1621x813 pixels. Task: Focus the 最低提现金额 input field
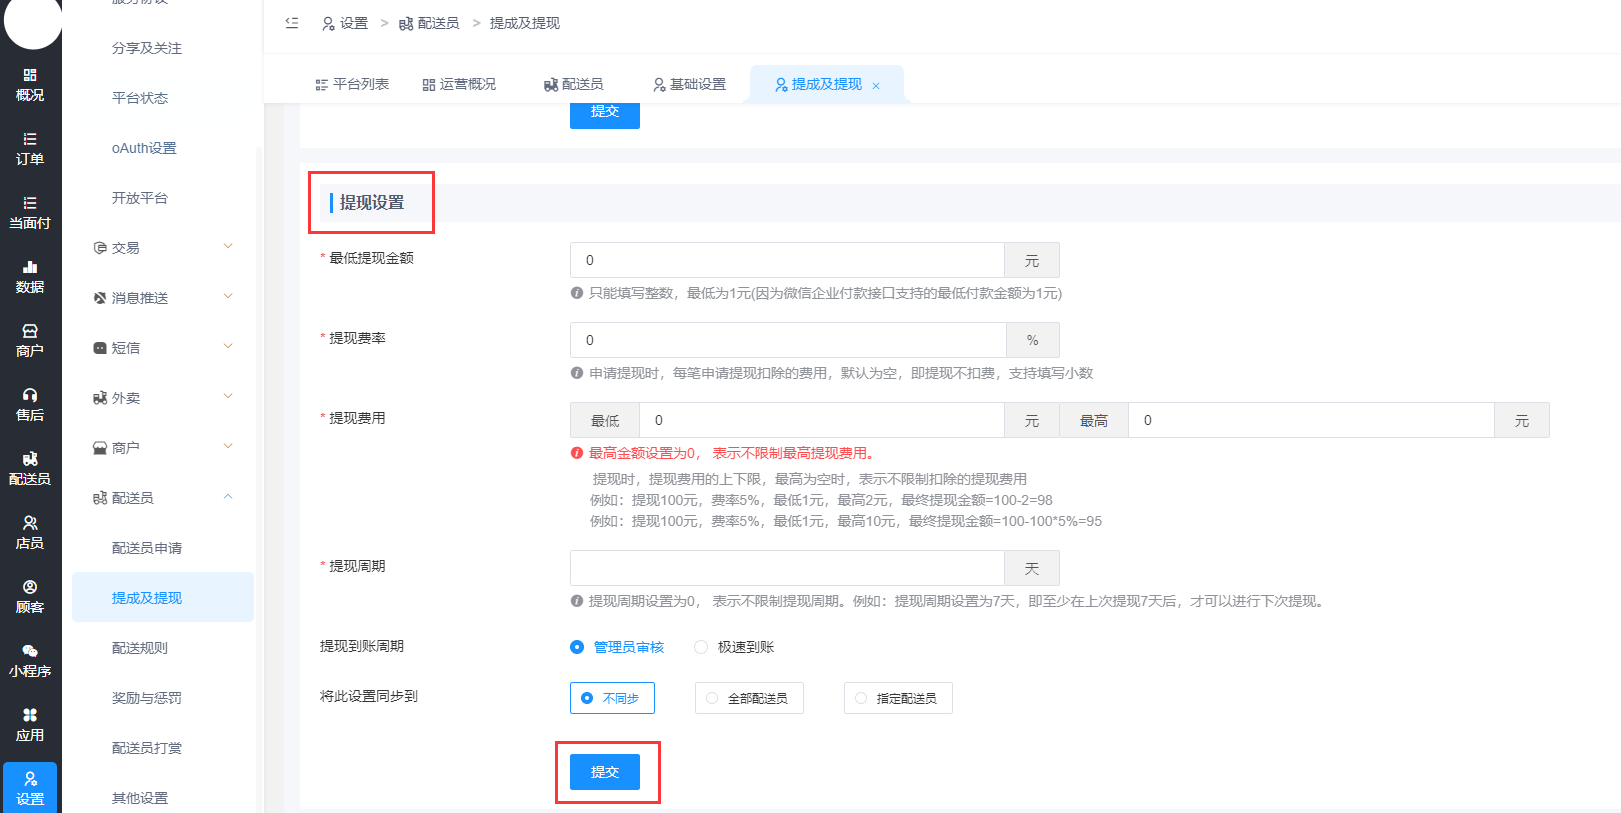(x=787, y=260)
